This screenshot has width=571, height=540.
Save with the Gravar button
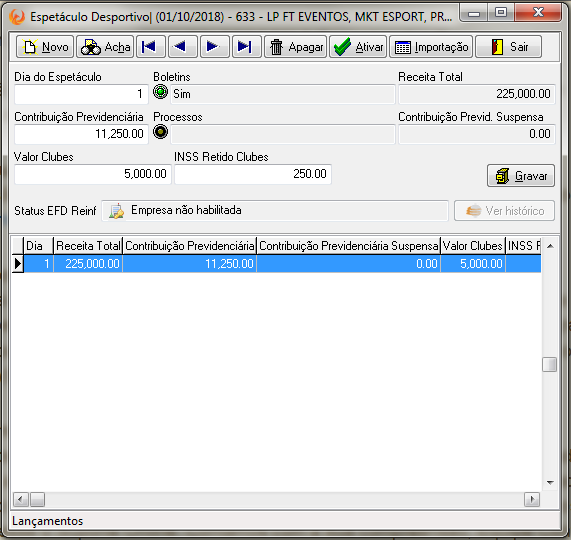coord(521,176)
